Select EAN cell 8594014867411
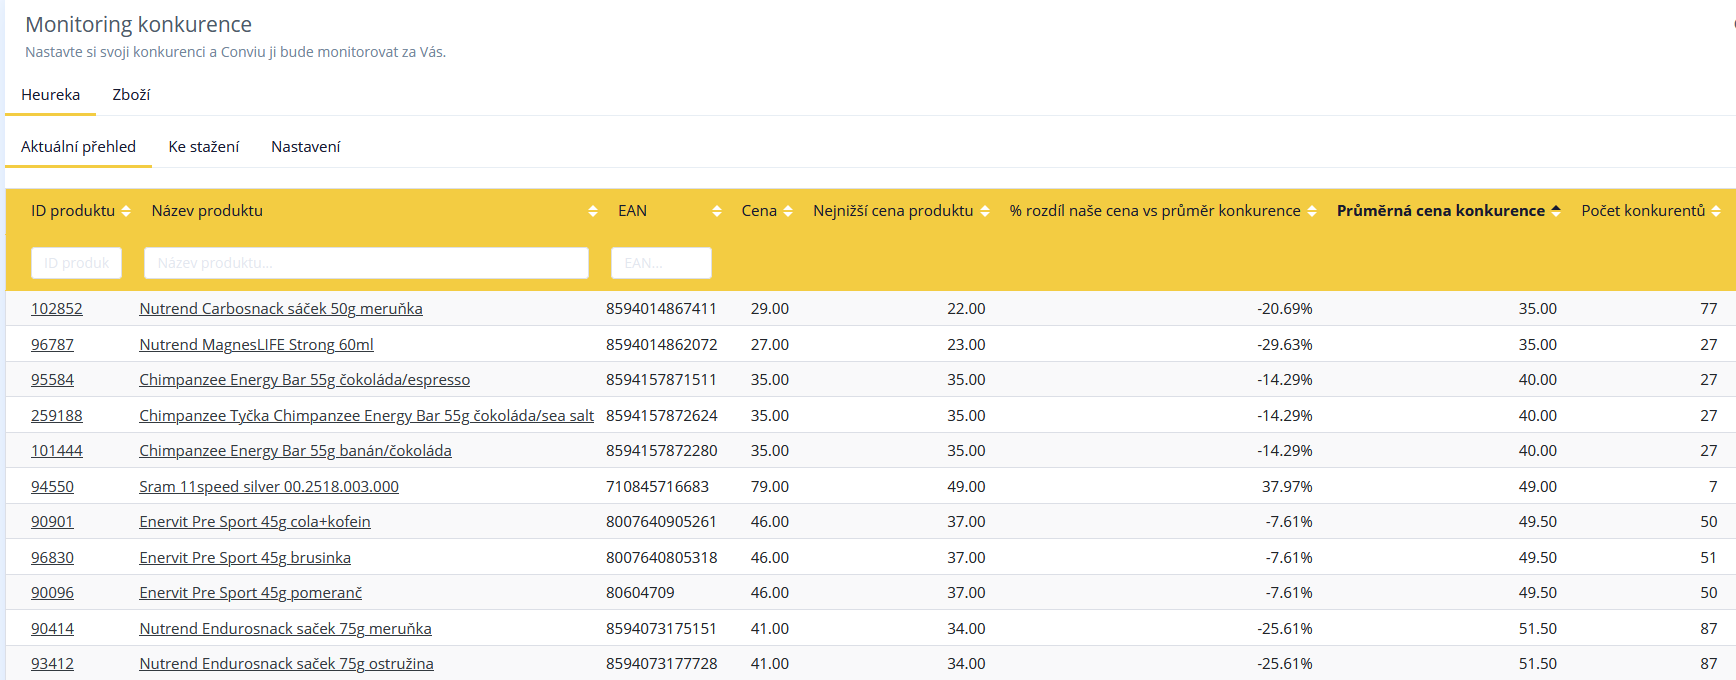1736x680 pixels. point(661,309)
